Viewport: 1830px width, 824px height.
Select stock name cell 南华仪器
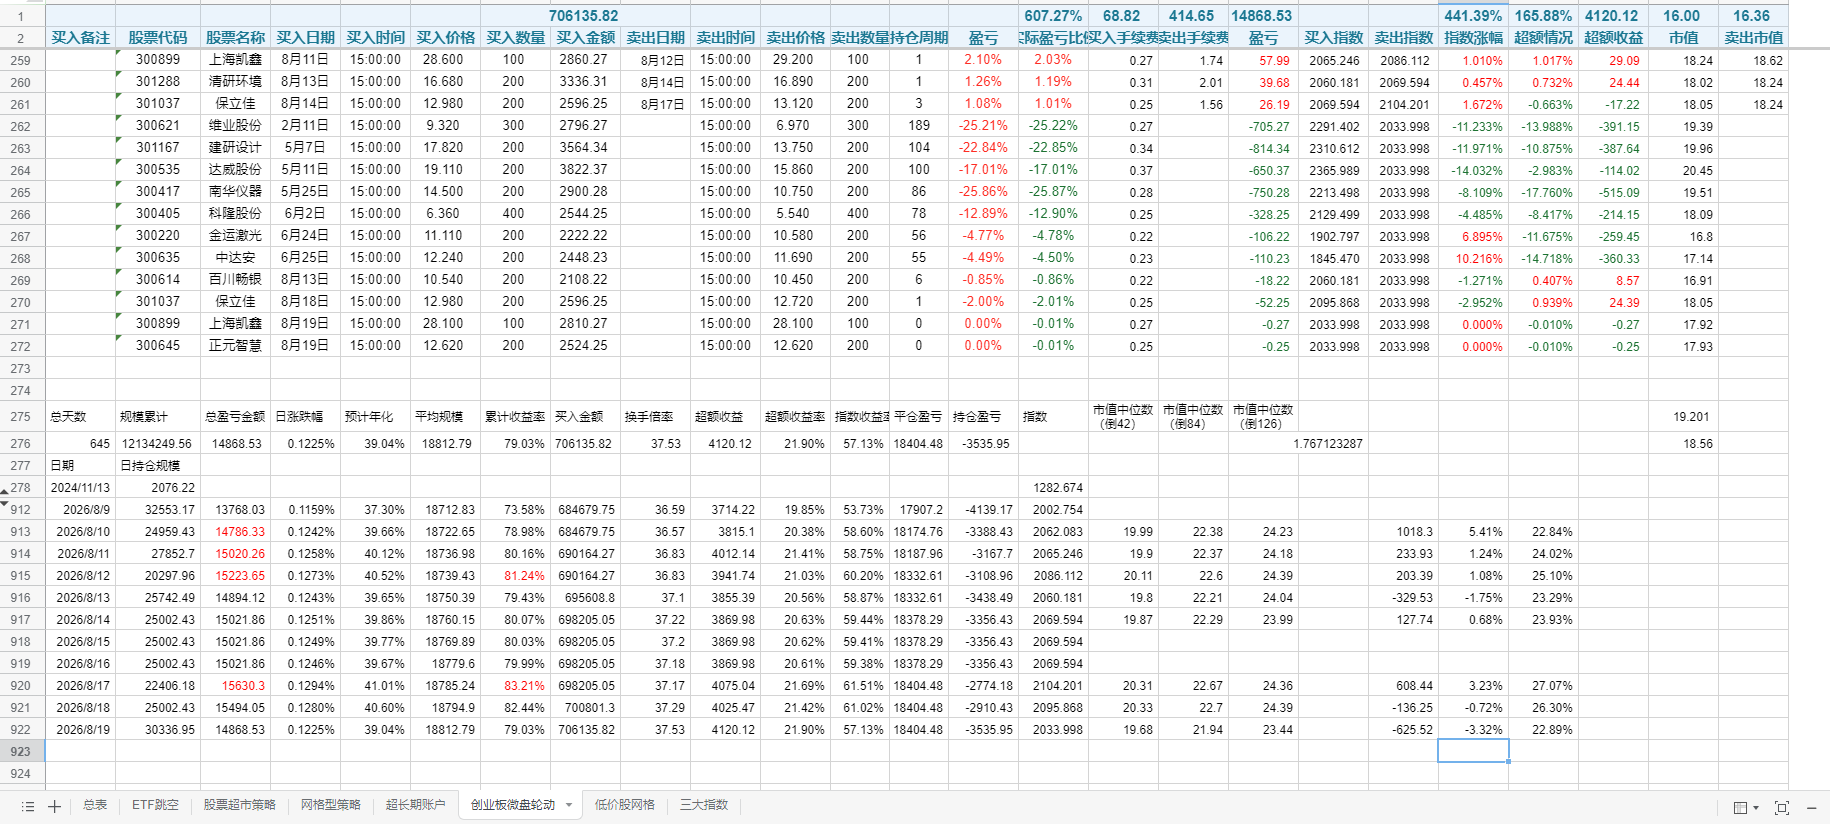pyautogui.click(x=236, y=192)
